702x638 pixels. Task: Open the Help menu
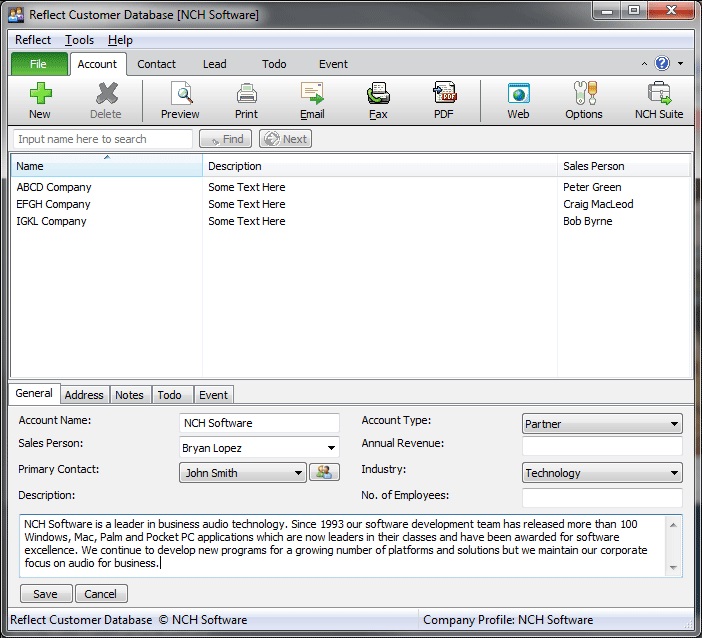[x=120, y=40]
